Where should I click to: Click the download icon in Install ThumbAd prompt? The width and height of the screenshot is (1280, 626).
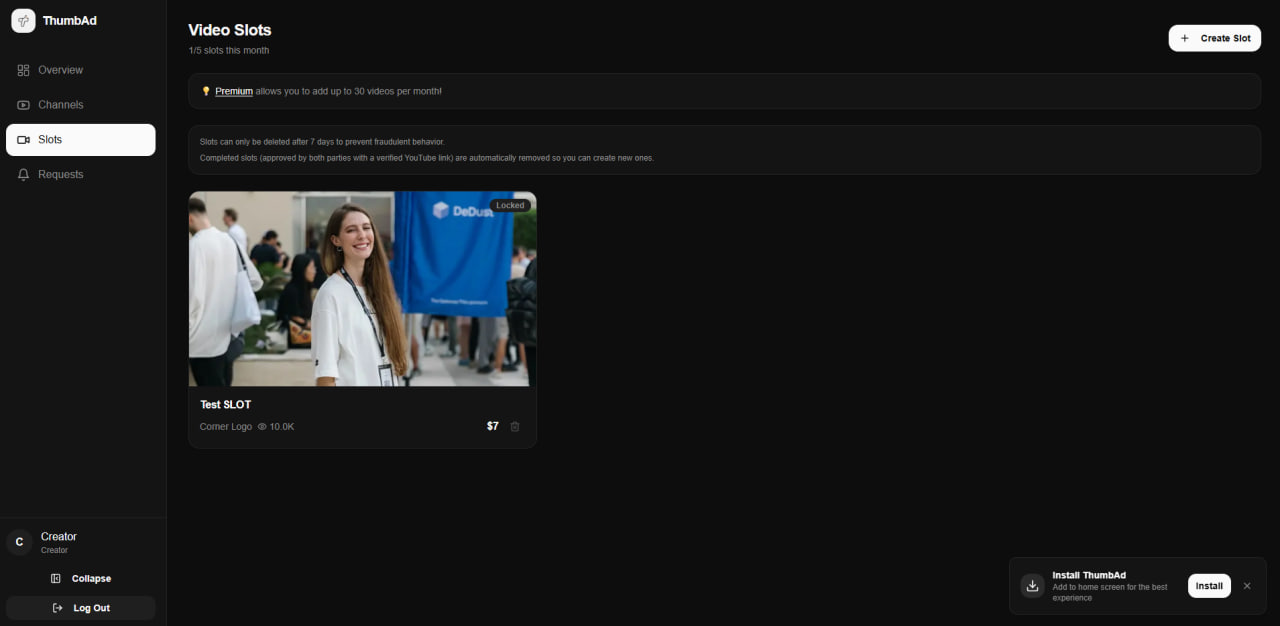(1032, 586)
